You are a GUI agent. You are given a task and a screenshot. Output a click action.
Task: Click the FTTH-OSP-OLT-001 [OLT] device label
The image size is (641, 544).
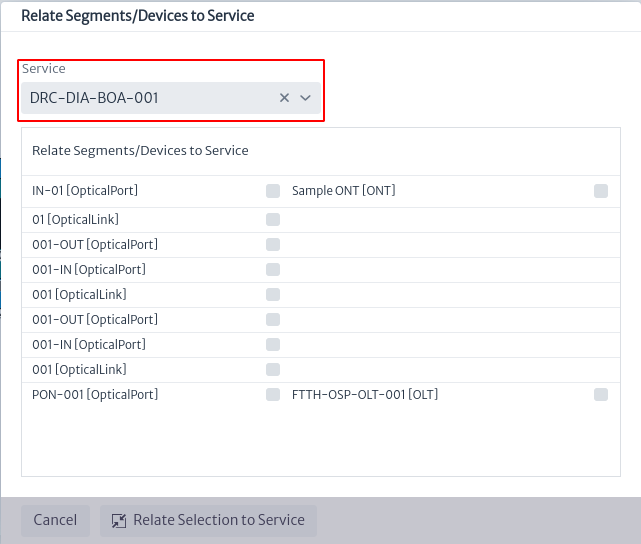[365, 394]
